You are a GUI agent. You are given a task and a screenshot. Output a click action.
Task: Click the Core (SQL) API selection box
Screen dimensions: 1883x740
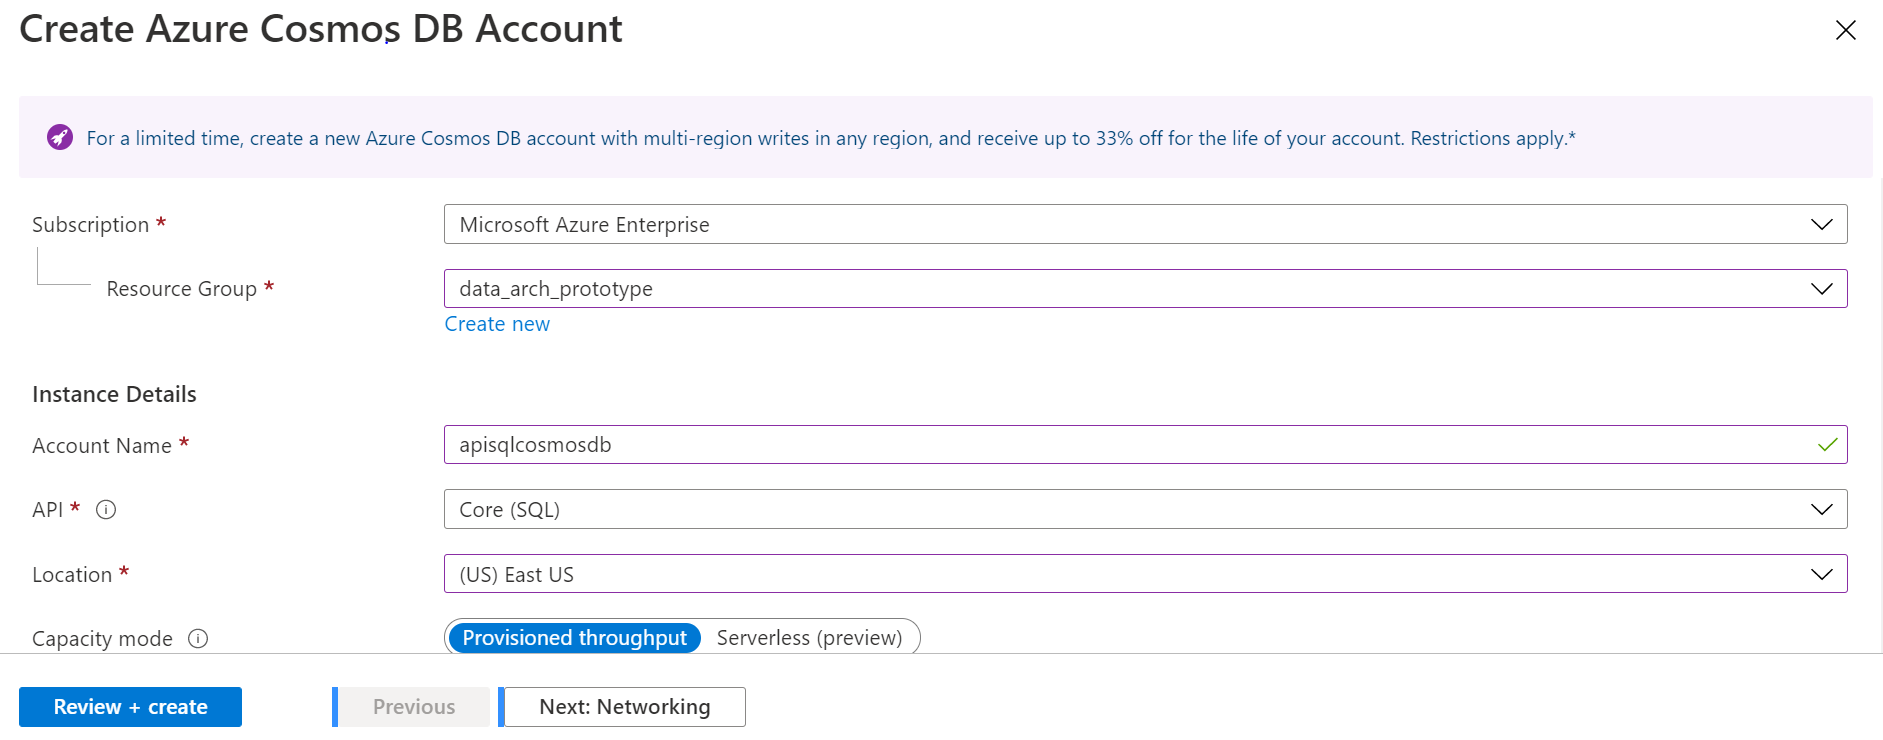pyautogui.click(x=1100, y=510)
